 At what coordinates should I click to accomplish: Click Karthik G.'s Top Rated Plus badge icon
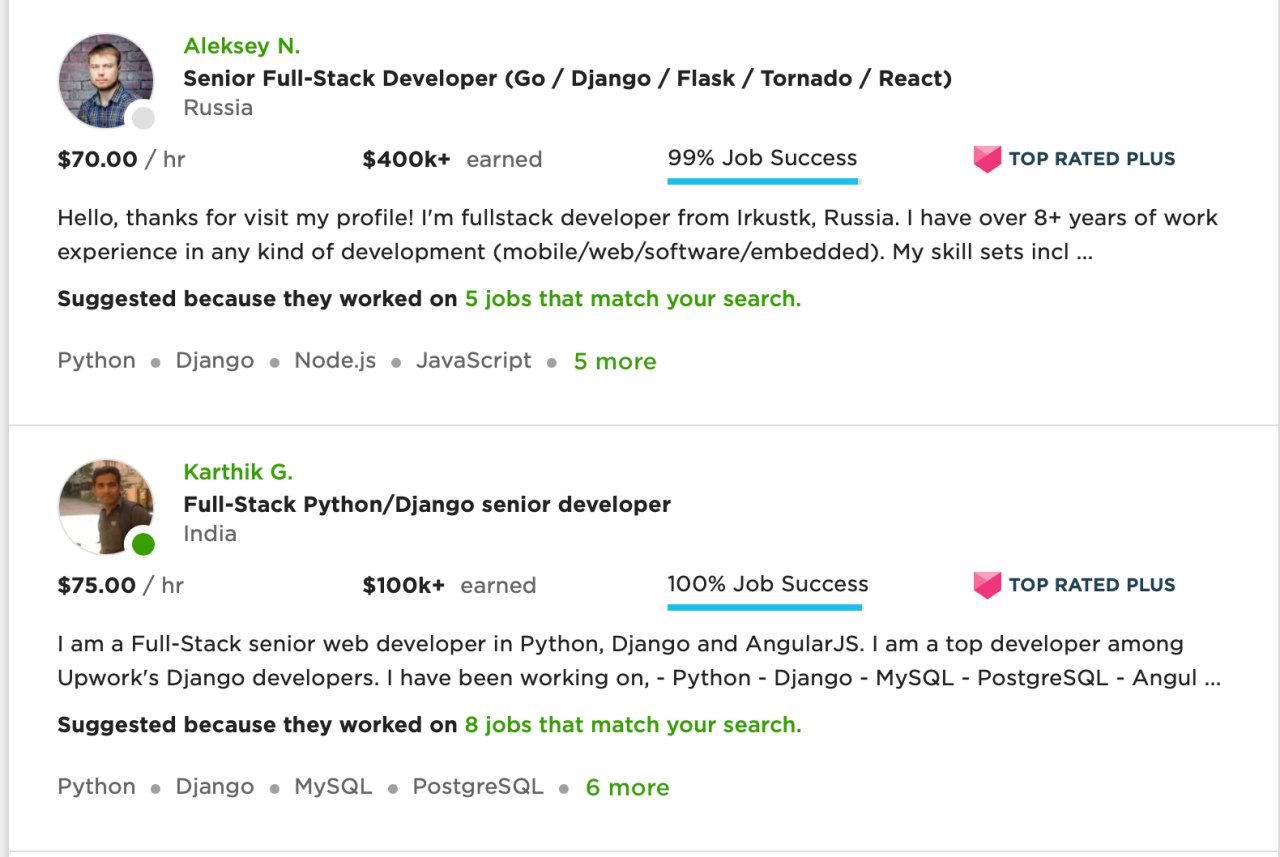(987, 585)
